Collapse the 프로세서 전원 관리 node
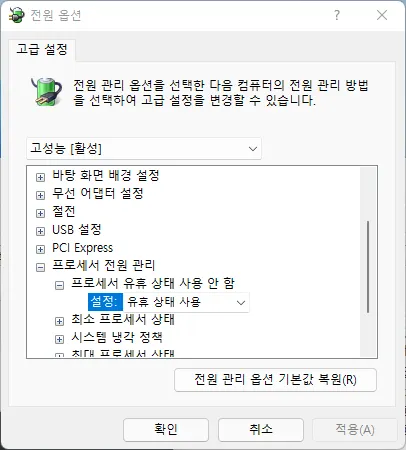Viewport: 406px width, 450px height. 40,267
